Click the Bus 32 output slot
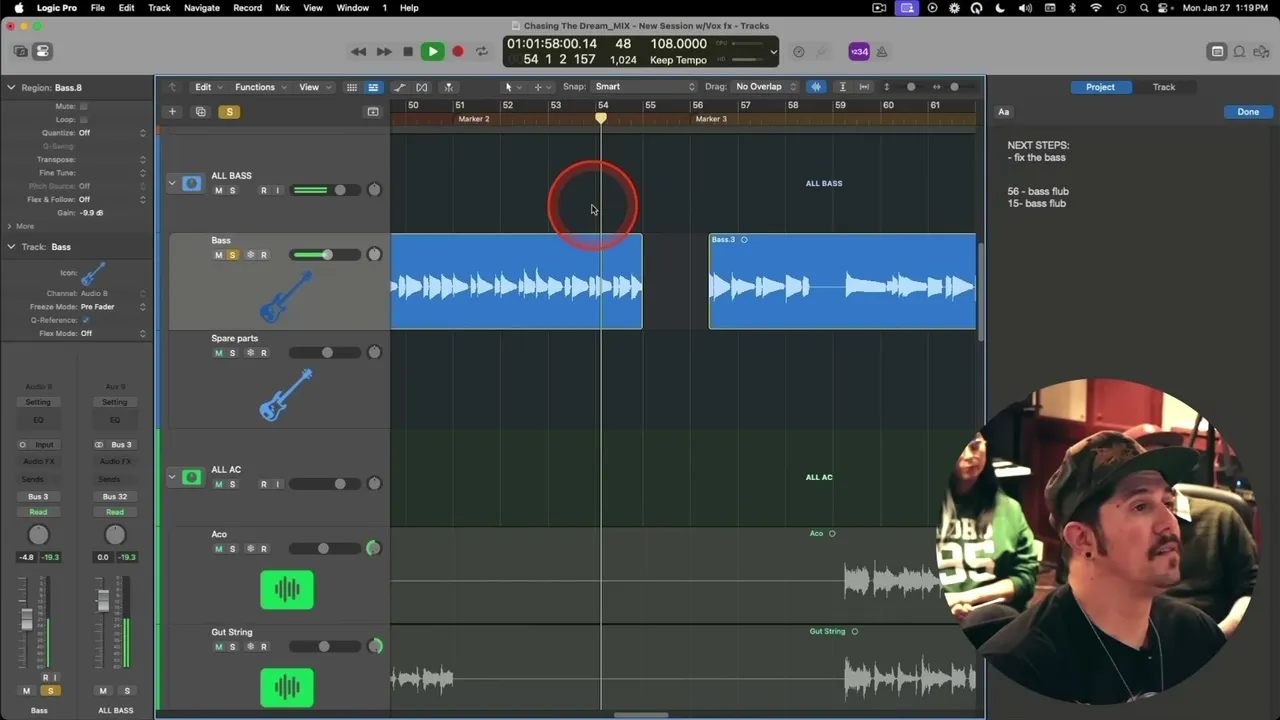Screen dimensions: 1280x720 (115, 497)
